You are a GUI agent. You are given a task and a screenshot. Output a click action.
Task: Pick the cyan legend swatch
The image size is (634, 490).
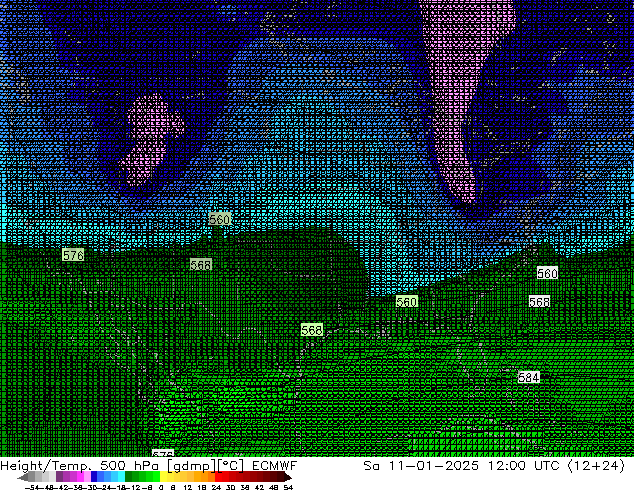121,476
